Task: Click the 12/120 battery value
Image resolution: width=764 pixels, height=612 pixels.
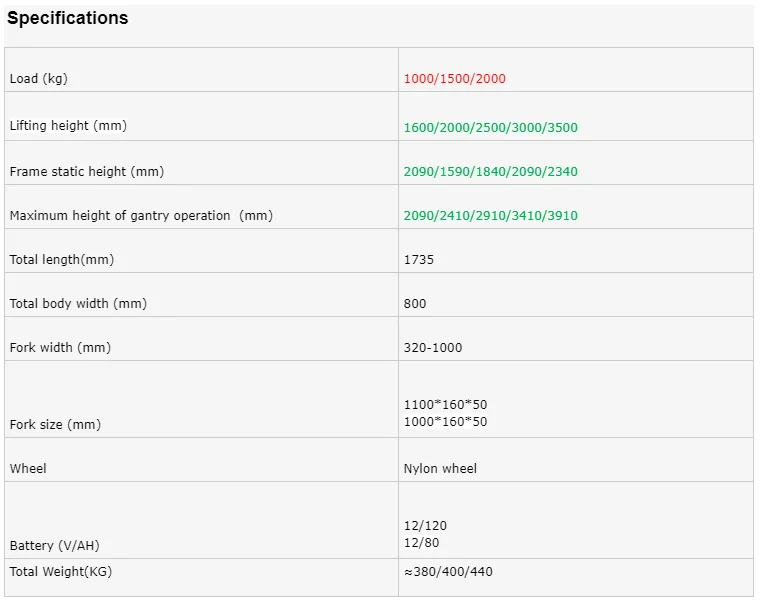Action: coord(425,526)
